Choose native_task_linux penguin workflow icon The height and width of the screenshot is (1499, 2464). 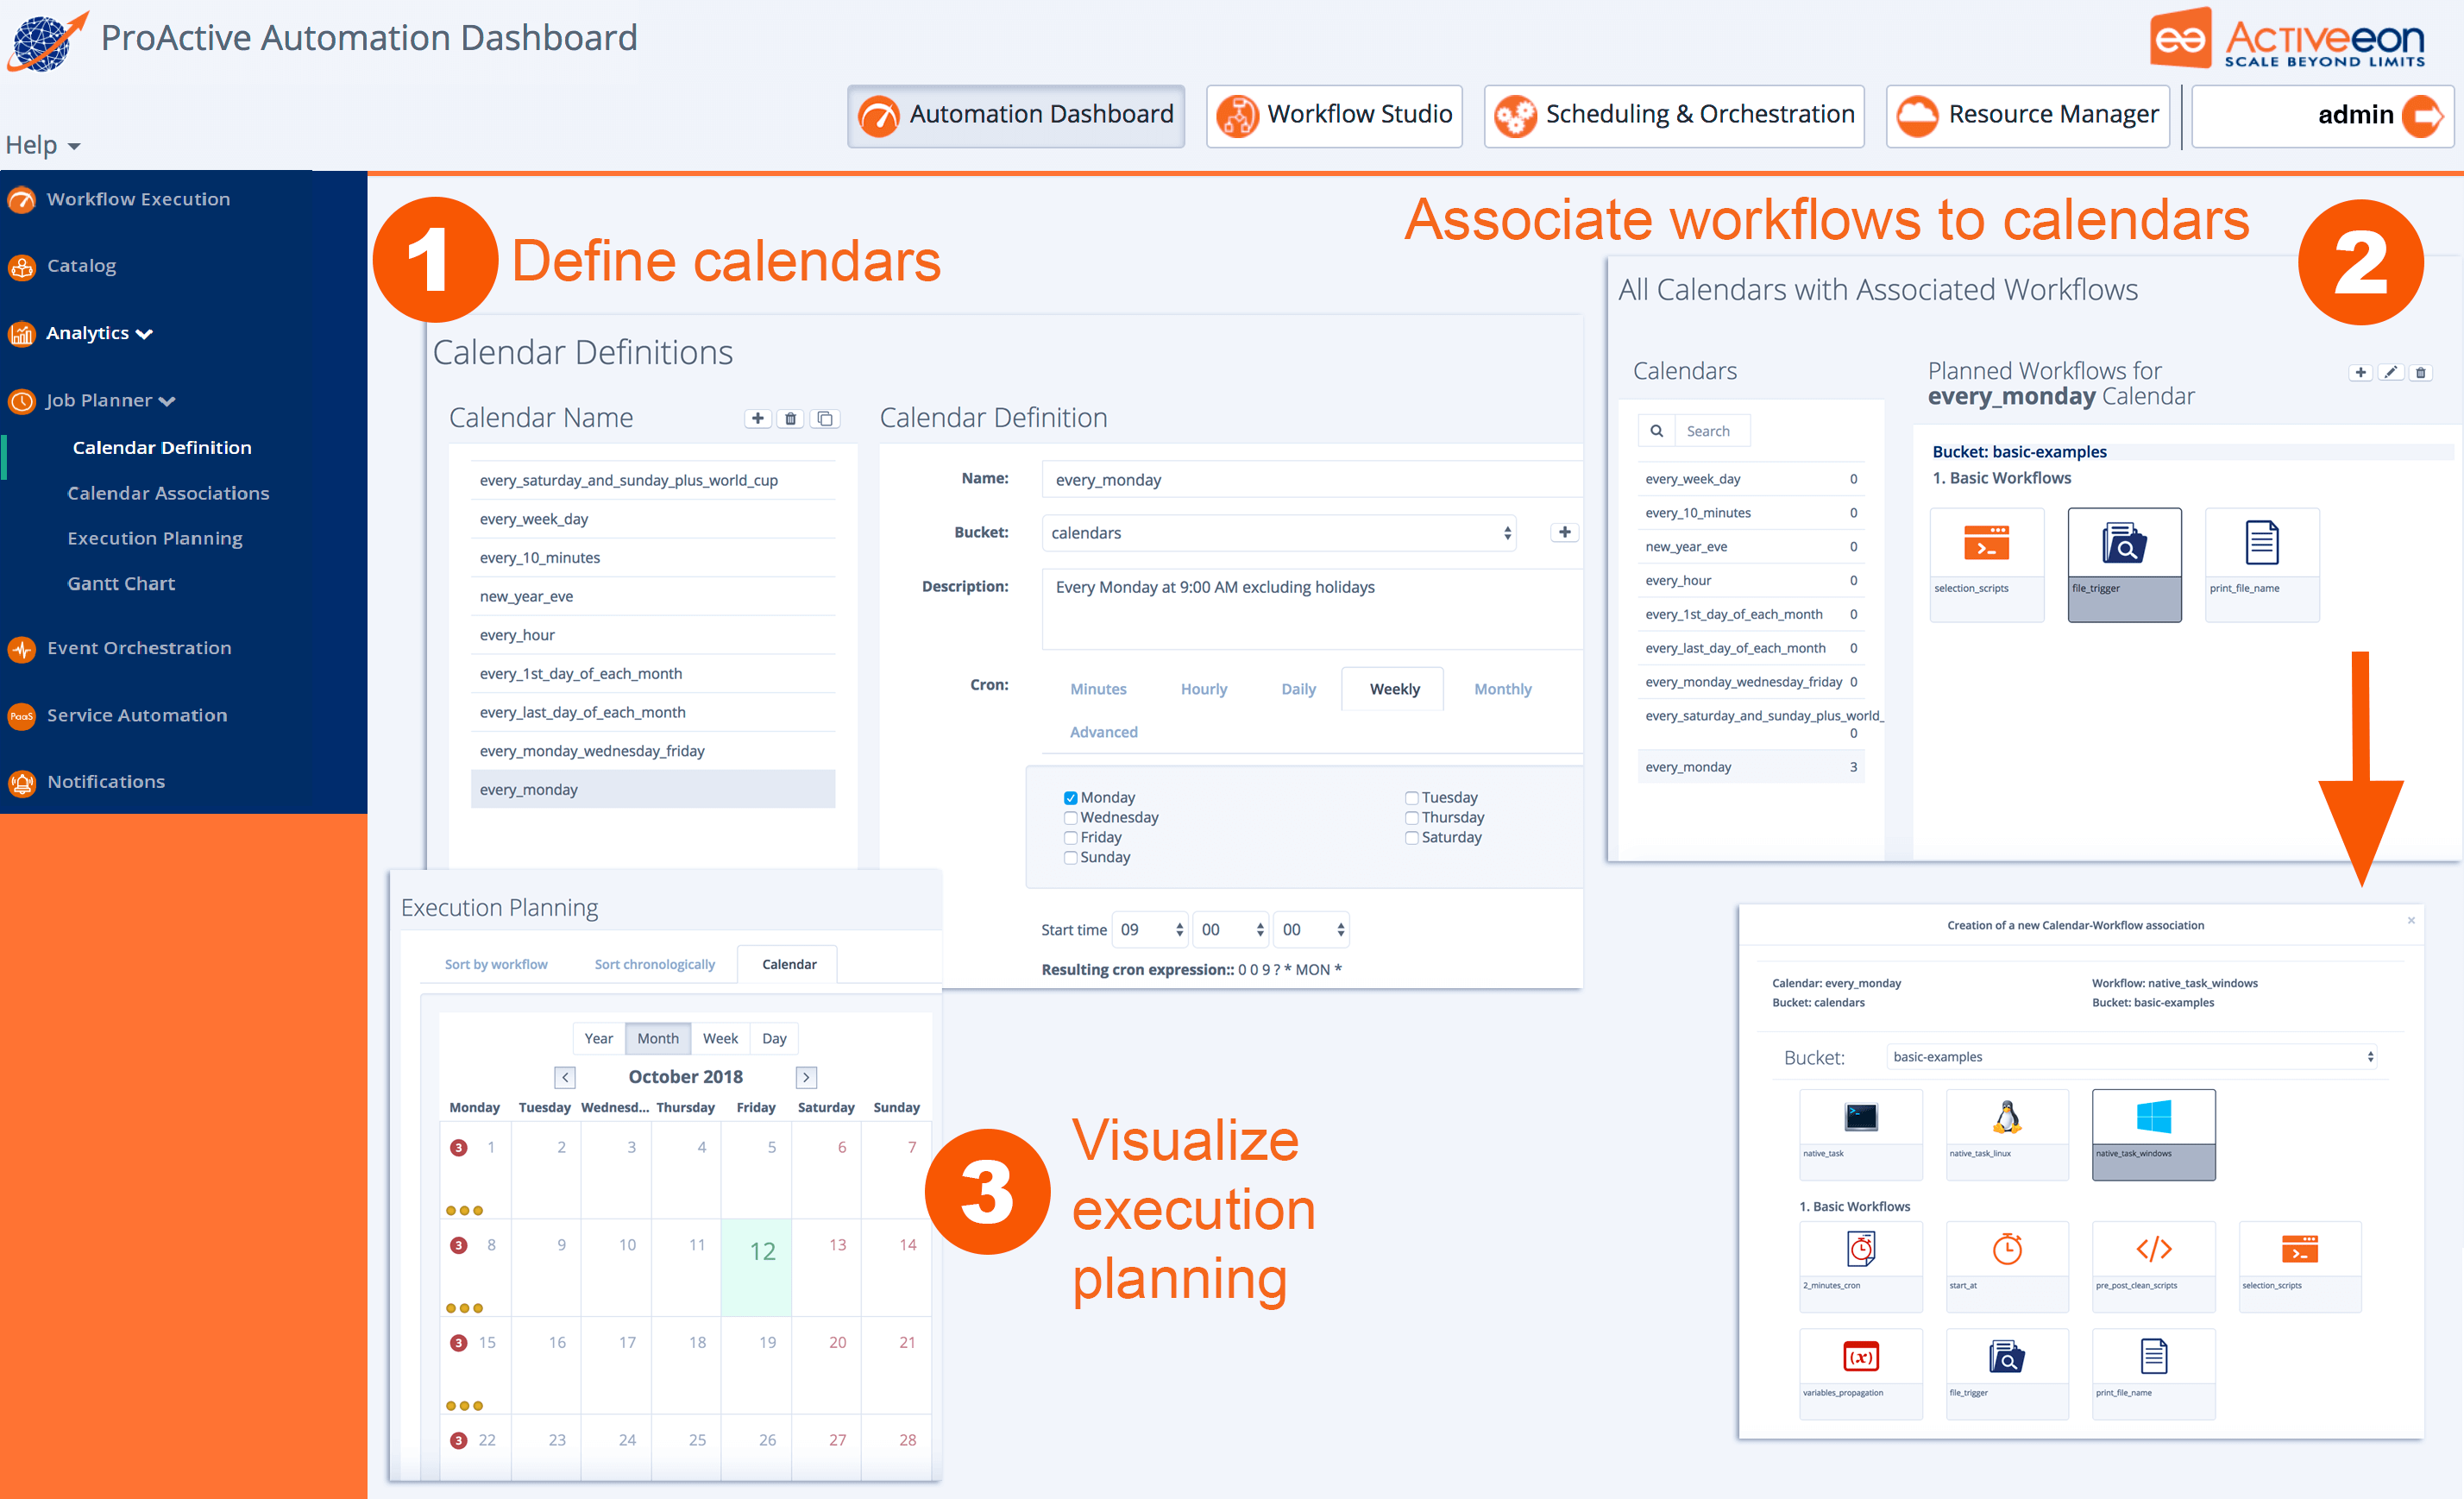[x=2007, y=1134]
